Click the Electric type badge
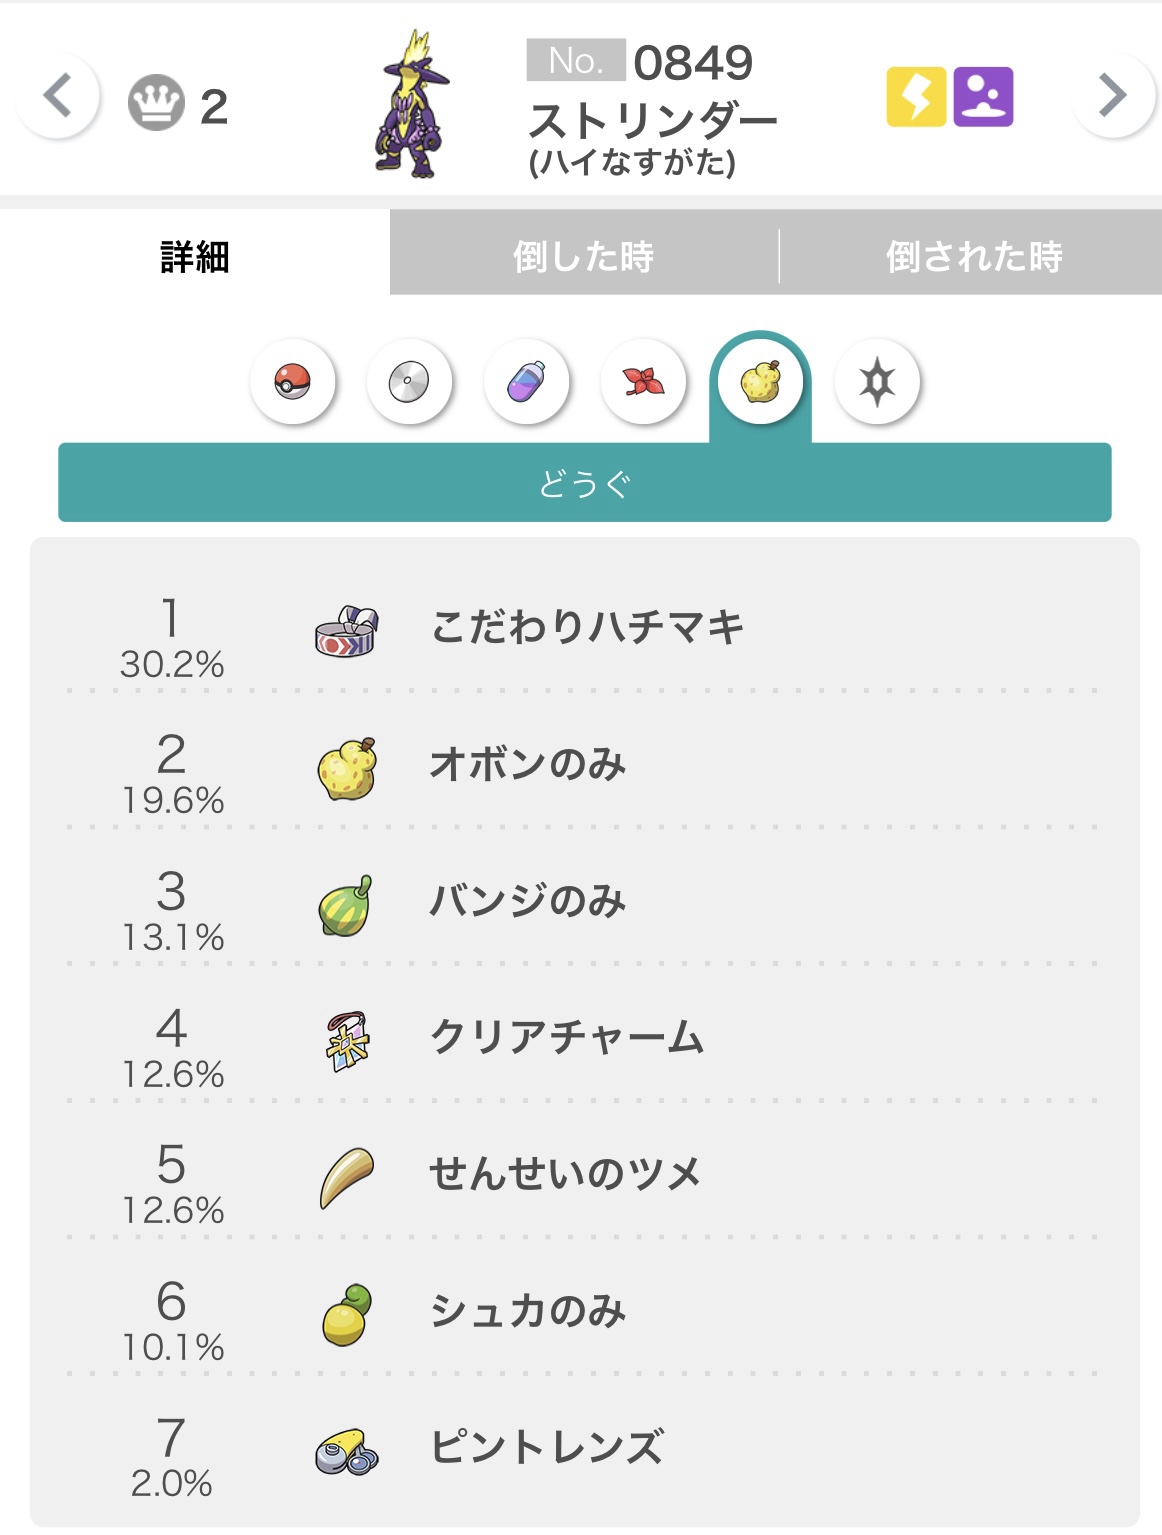Image resolution: width=1162 pixels, height=1535 pixels. click(916, 97)
